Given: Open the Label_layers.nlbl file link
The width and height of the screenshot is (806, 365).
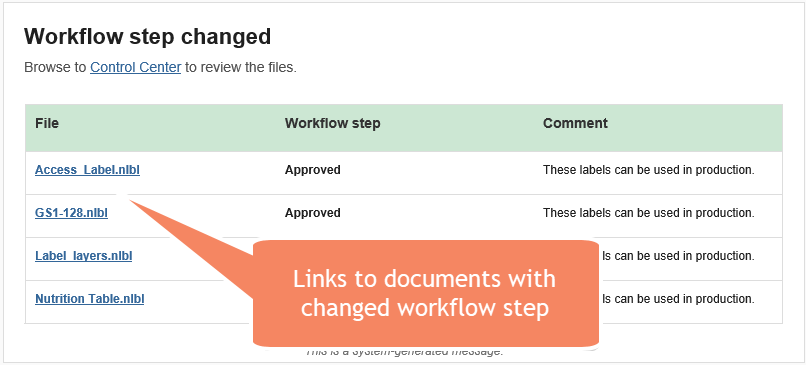Looking at the screenshot, I should pos(83,256).
